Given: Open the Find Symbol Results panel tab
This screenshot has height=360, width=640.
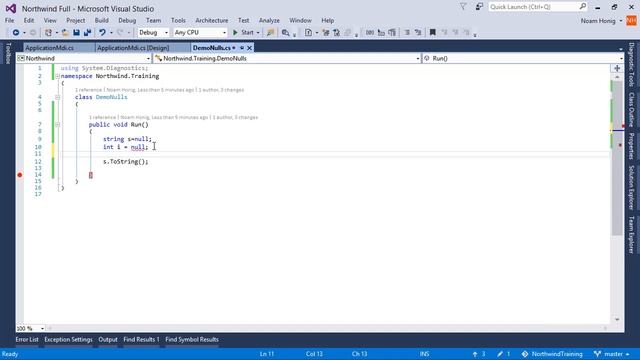Looking at the screenshot, I should (192, 340).
